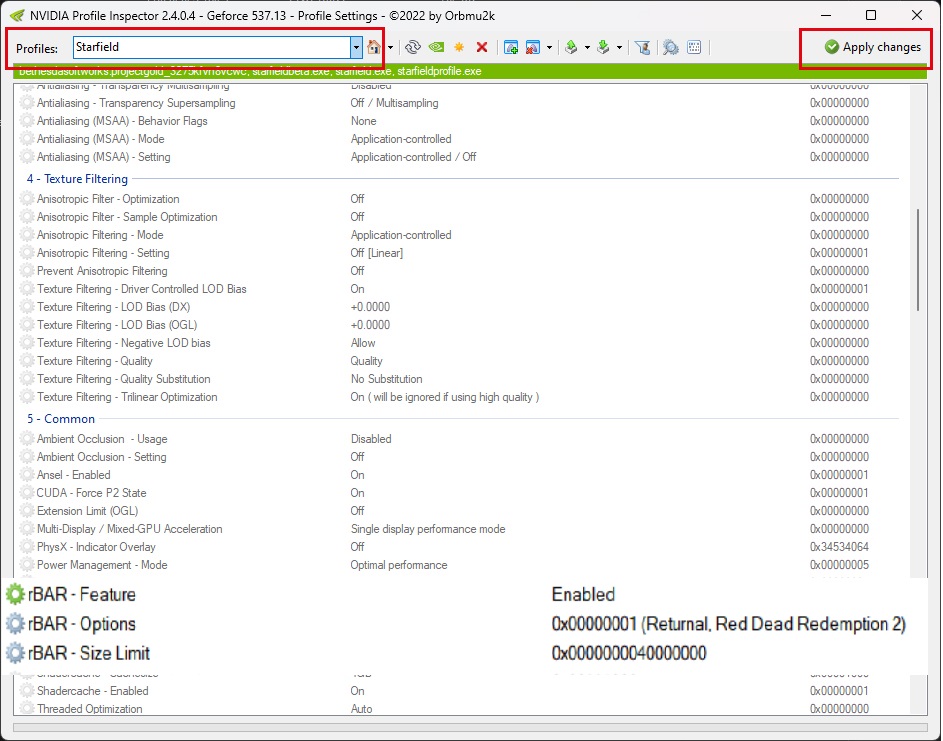
Task: Select the Extension Limit (OGL) row
Action: point(461,511)
